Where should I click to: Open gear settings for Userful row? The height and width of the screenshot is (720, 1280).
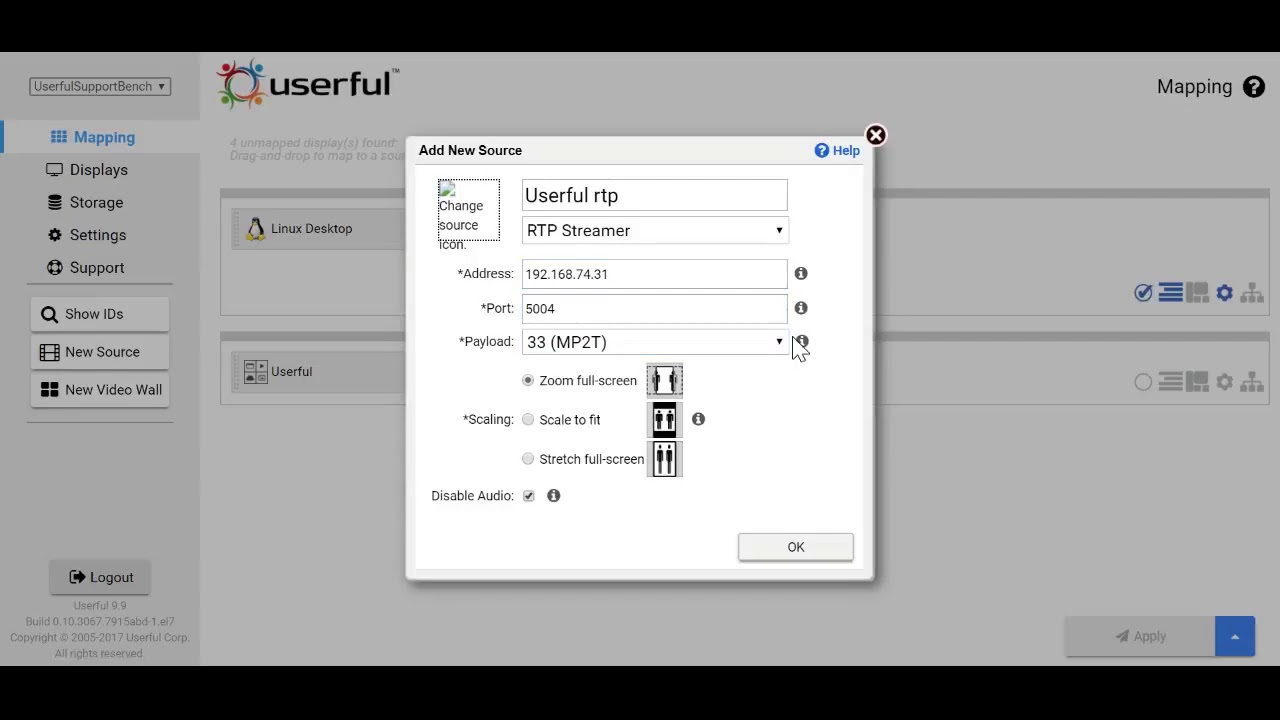pyautogui.click(x=1225, y=382)
